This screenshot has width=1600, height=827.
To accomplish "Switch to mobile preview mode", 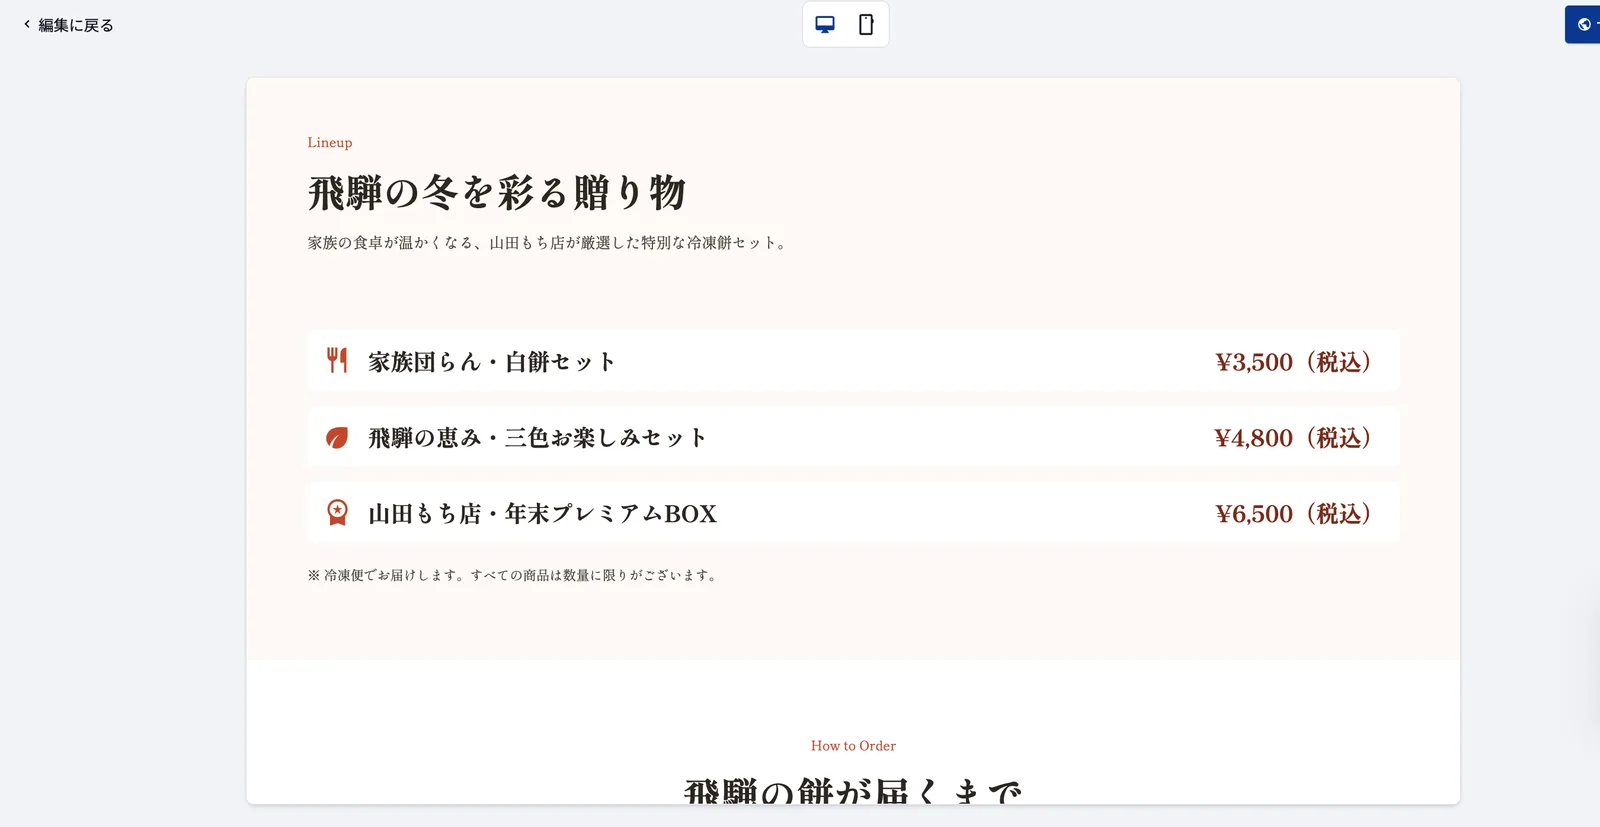I will point(866,25).
